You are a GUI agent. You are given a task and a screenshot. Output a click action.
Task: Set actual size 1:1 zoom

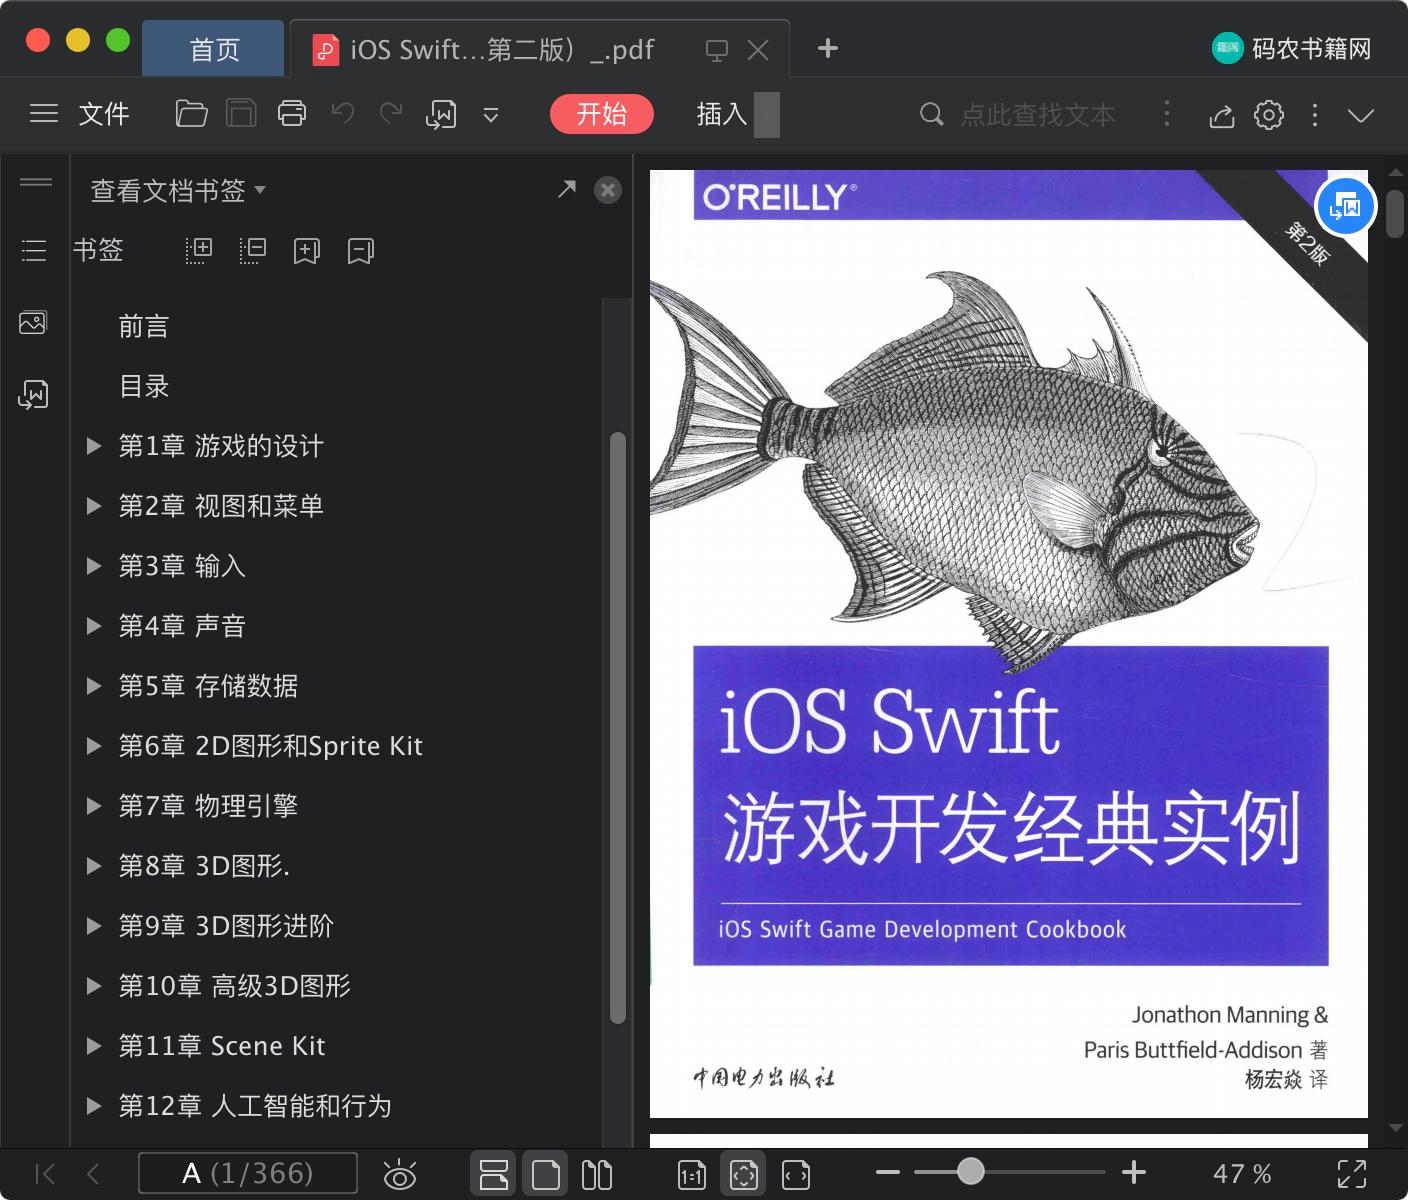click(x=691, y=1175)
